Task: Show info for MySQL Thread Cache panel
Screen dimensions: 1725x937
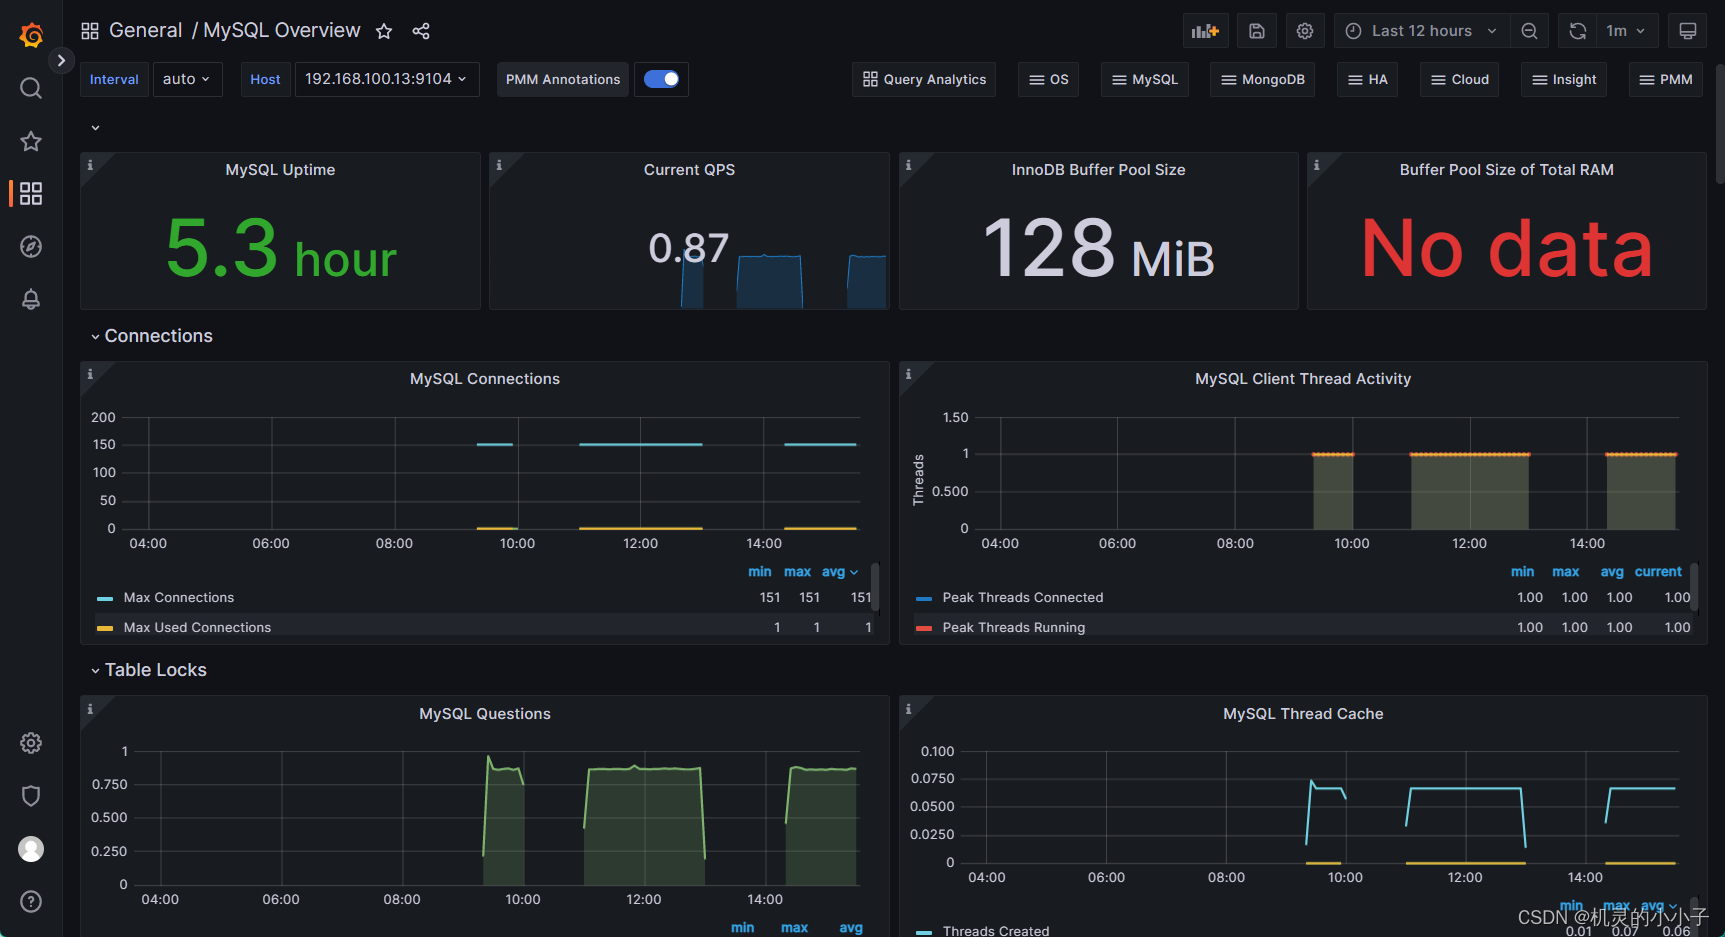Action: [x=908, y=709]
